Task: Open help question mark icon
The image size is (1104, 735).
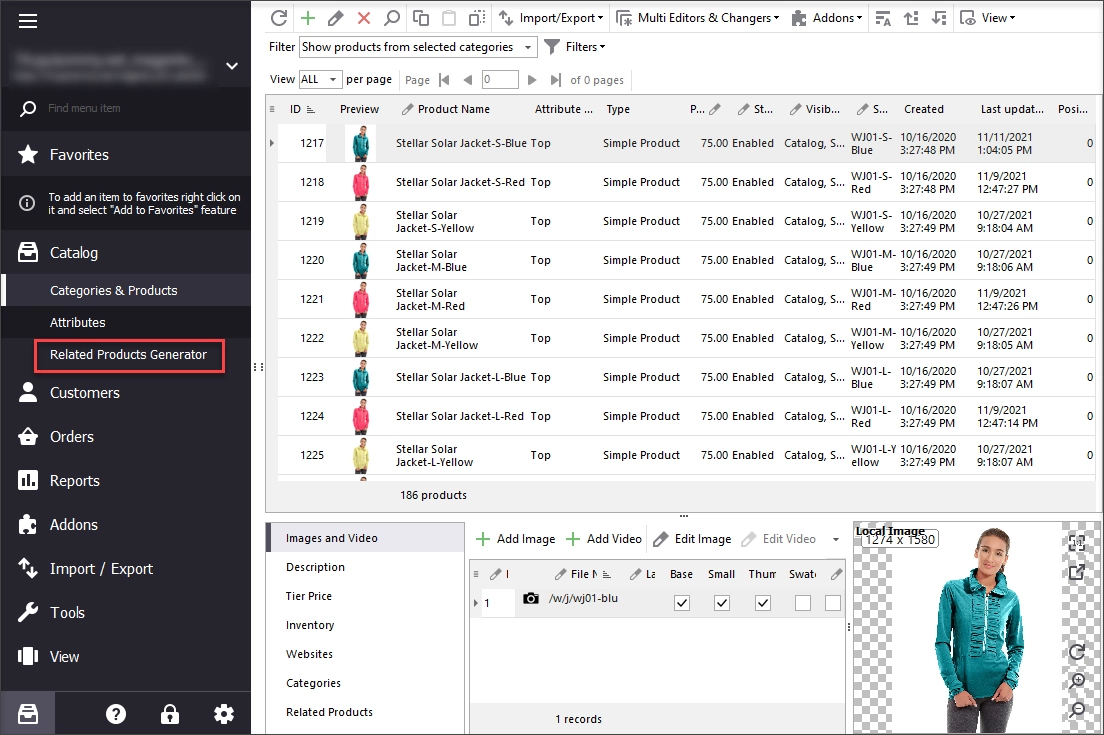Action: (x=116, y=714)
